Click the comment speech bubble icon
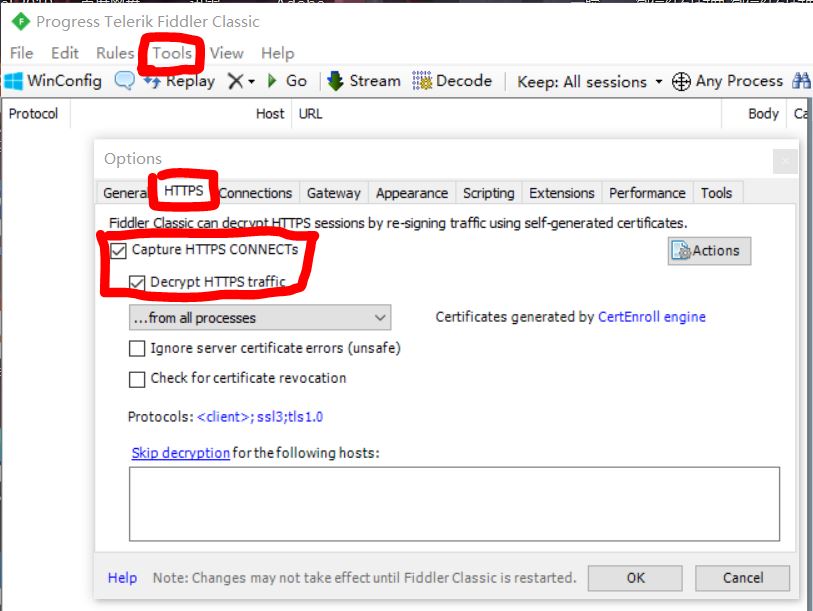 124,81
